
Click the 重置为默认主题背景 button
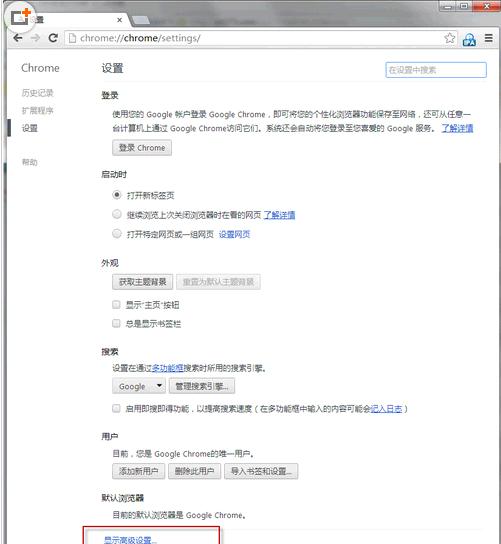(x=218, y=282)
